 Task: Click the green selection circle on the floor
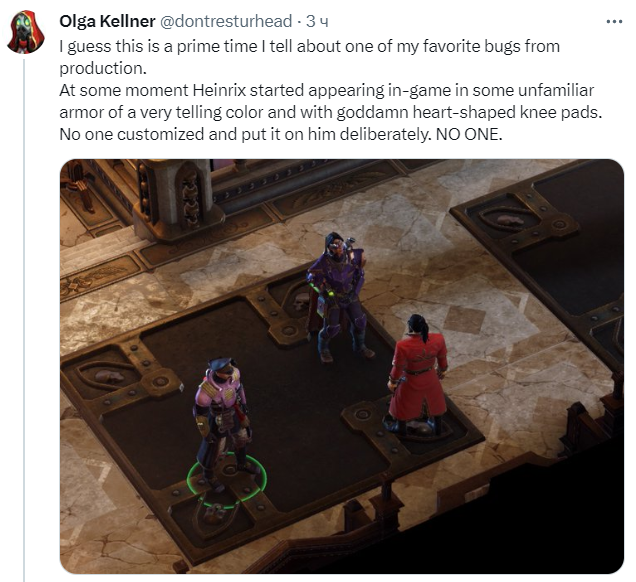[x=227, y=481]
